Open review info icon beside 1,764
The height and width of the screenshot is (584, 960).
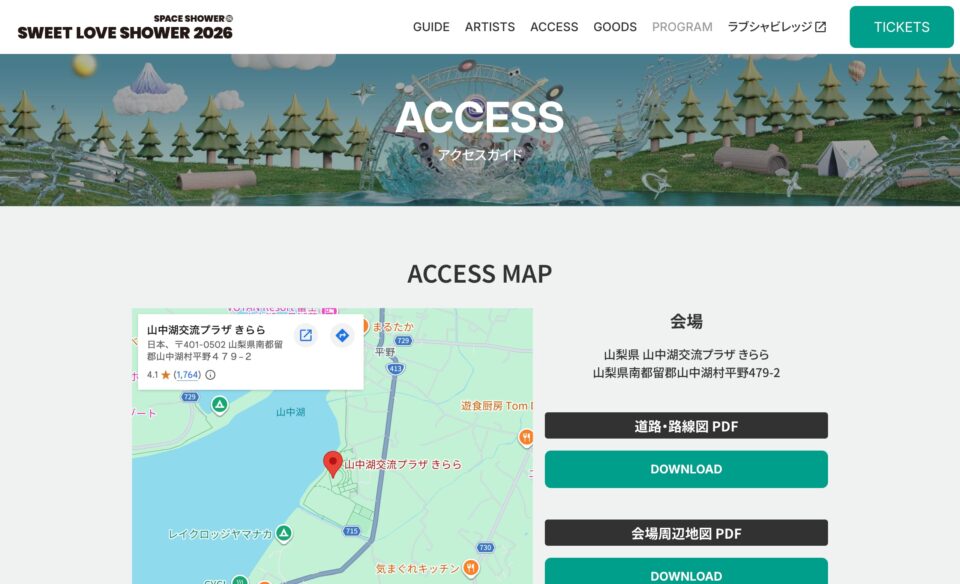coord(210,375)
